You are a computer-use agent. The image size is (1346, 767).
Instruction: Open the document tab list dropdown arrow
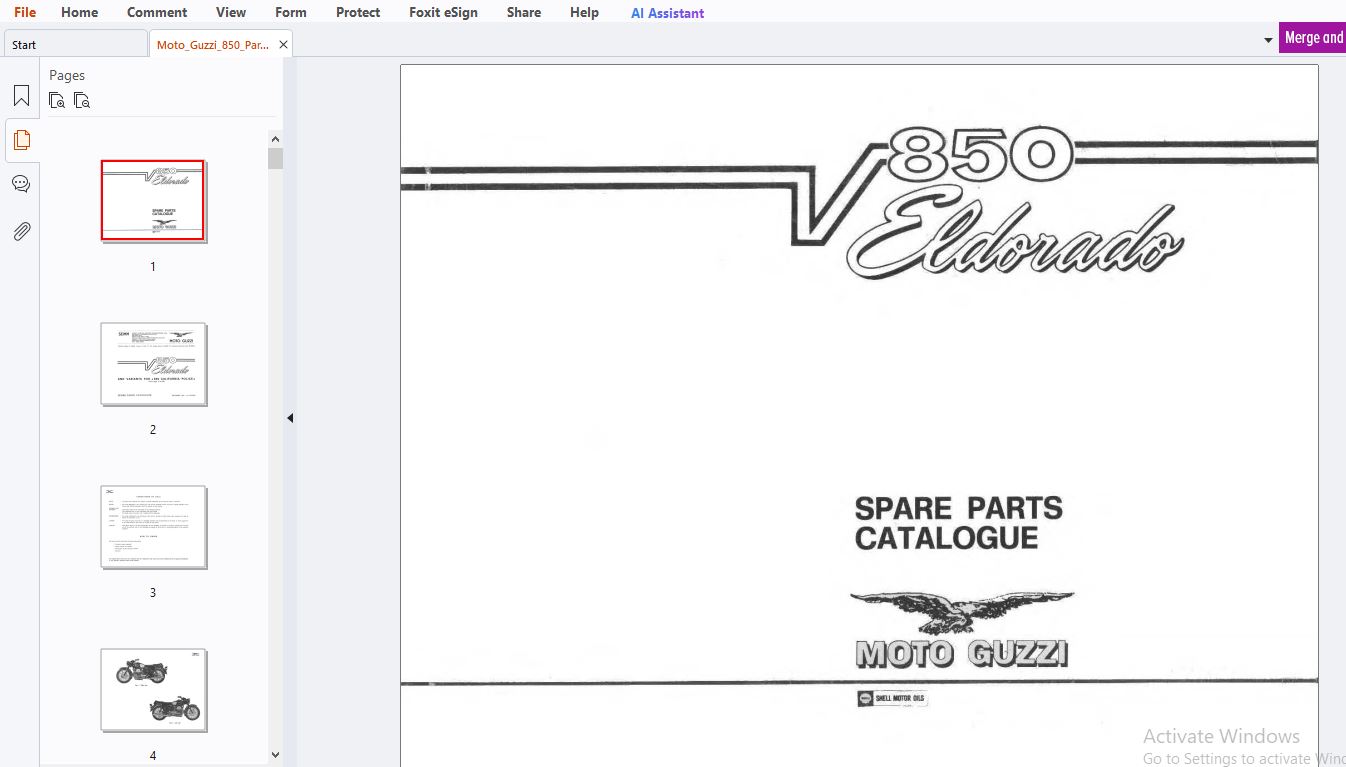click(x=1268, y=39)
